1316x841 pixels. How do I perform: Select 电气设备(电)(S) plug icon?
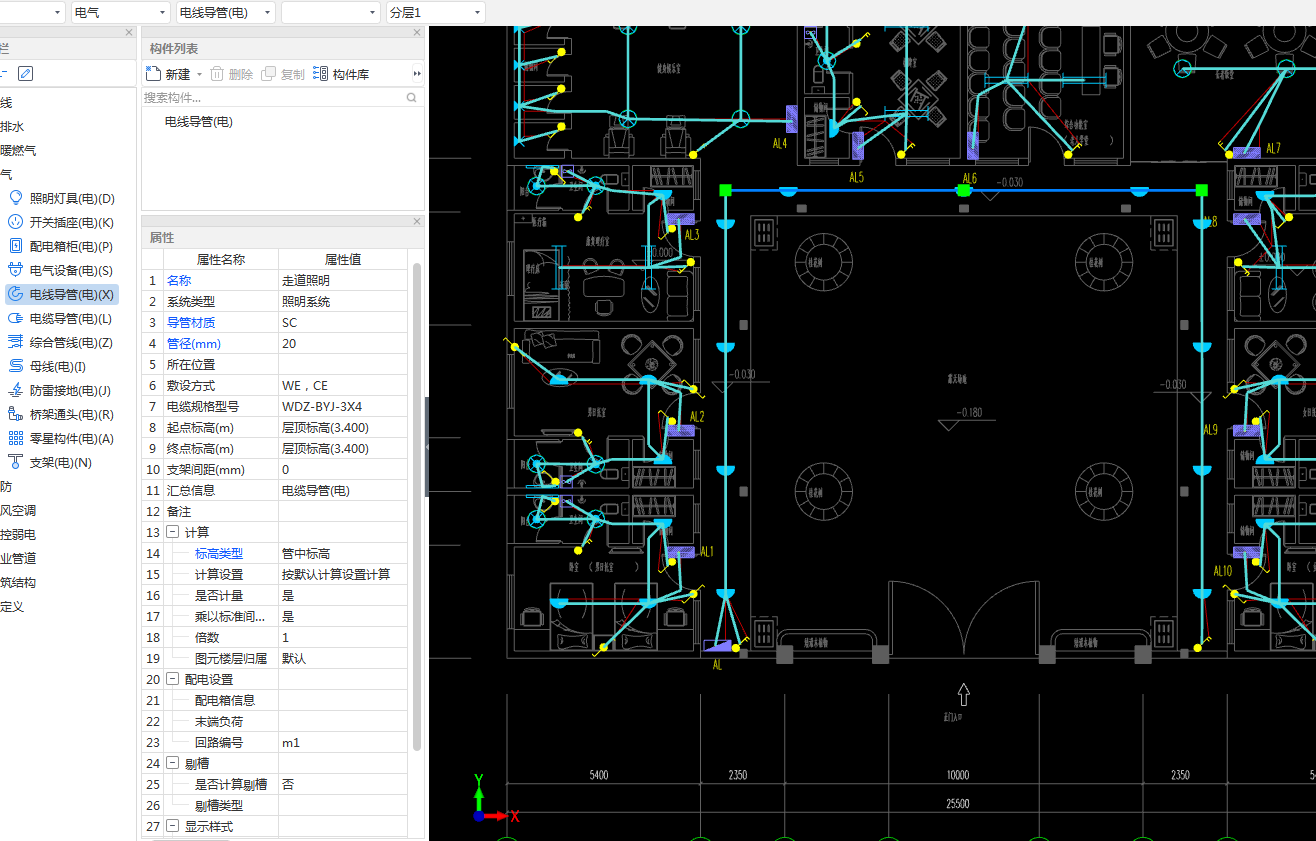click(x=15, y=270)
